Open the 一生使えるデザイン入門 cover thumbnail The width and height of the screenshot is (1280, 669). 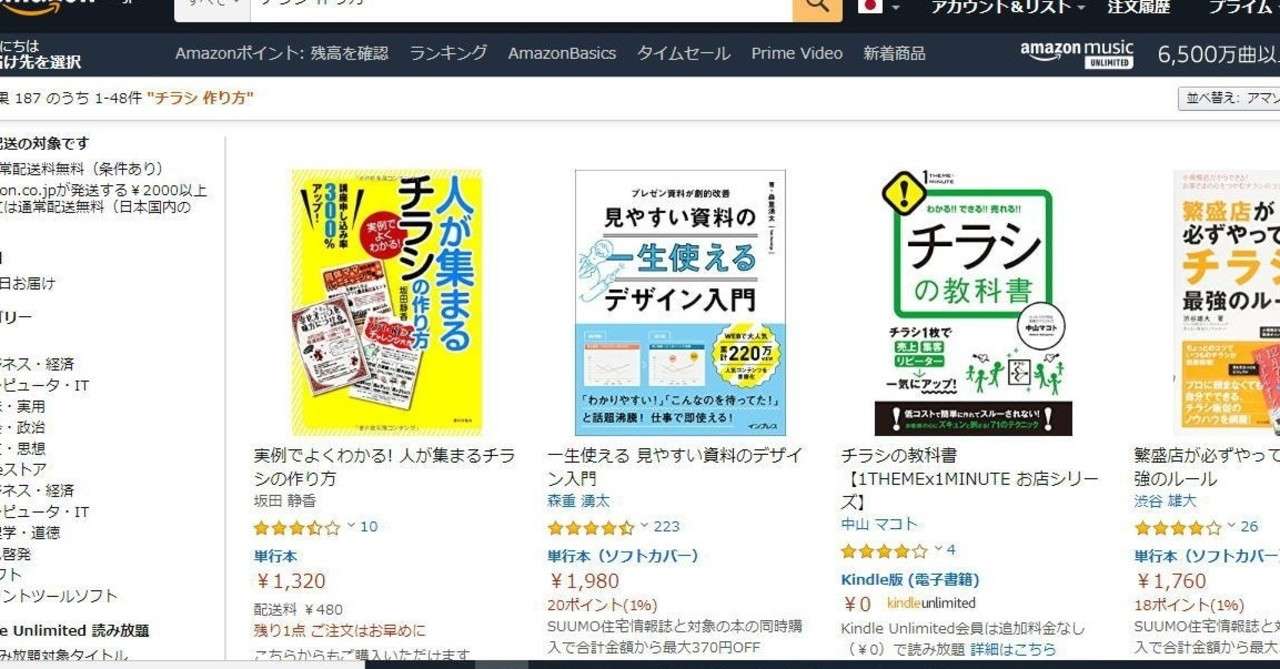pyautogui.click(x=680, y=302)
